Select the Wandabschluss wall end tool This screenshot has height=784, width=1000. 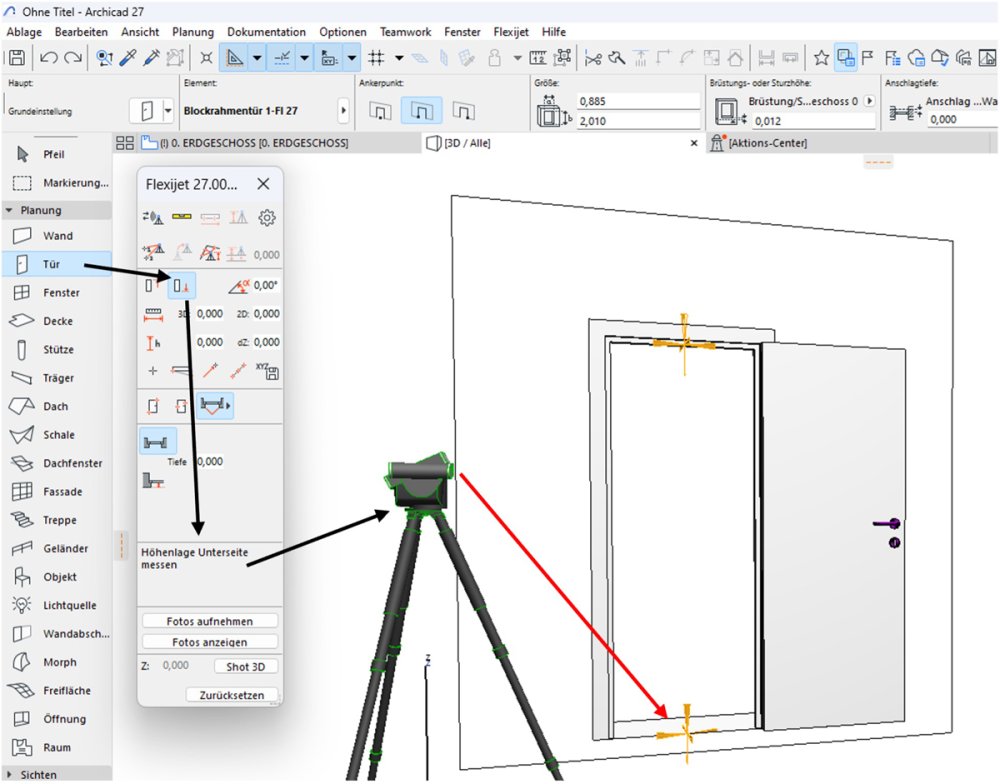(56, 633)
